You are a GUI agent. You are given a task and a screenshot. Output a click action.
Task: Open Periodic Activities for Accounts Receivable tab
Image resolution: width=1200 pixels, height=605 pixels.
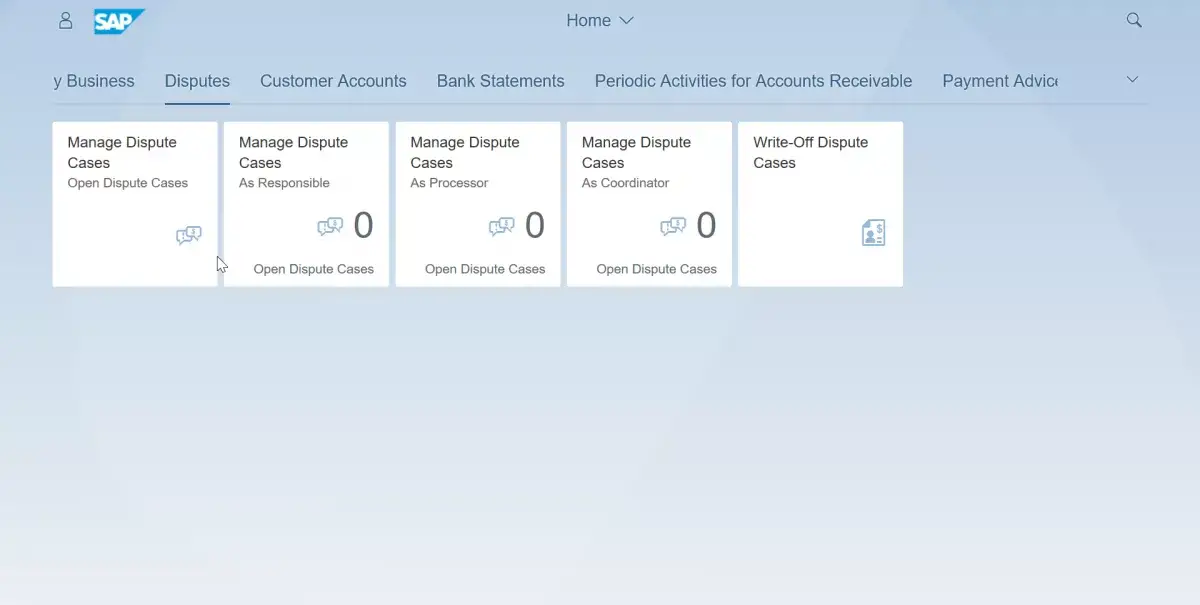tap(753, 81)
